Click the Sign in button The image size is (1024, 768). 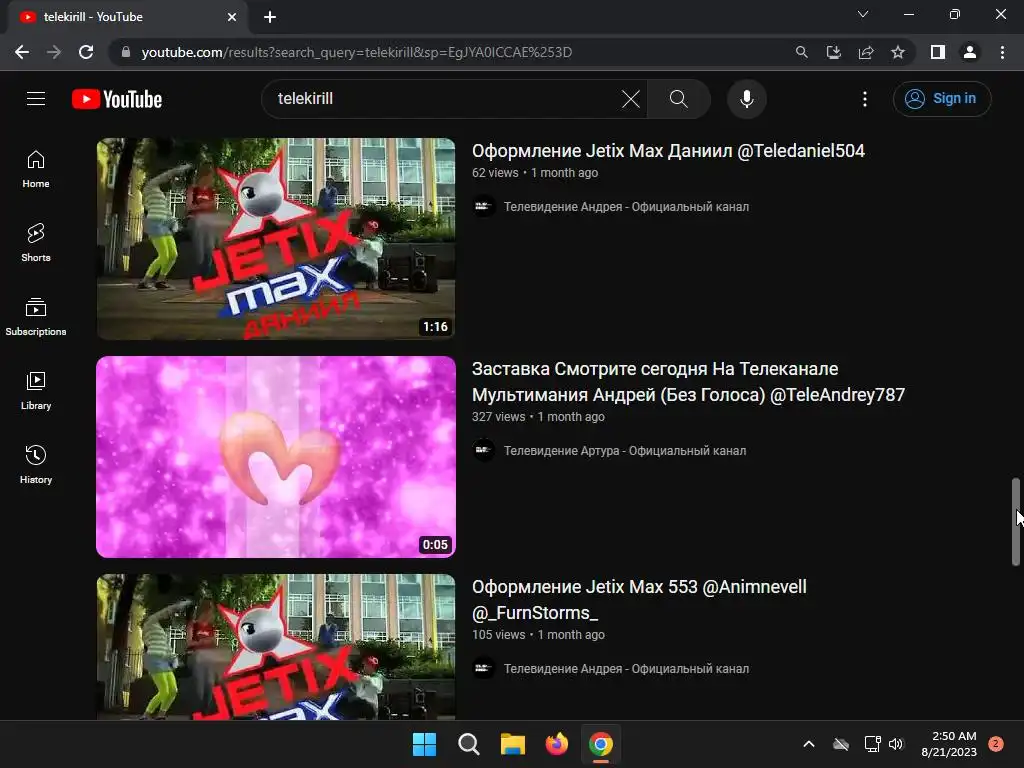click(x=942, y=99)
